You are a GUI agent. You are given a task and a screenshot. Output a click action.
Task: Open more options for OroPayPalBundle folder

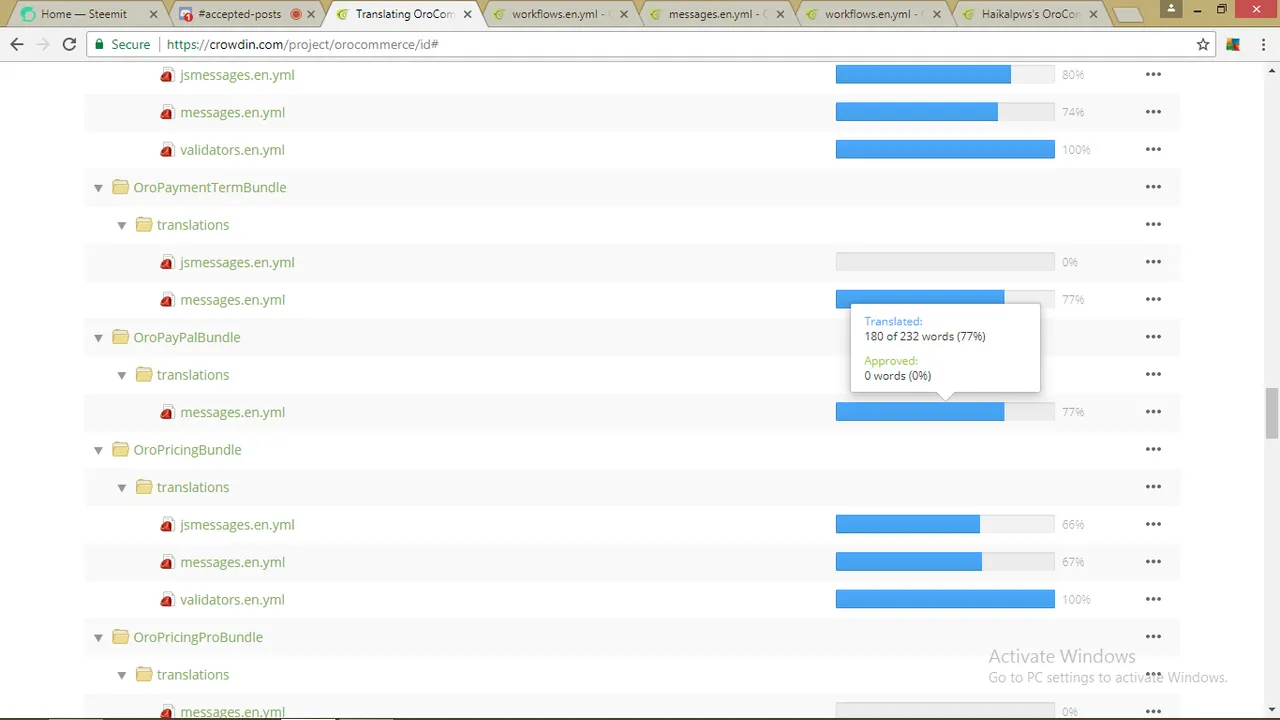point(1153,337)
